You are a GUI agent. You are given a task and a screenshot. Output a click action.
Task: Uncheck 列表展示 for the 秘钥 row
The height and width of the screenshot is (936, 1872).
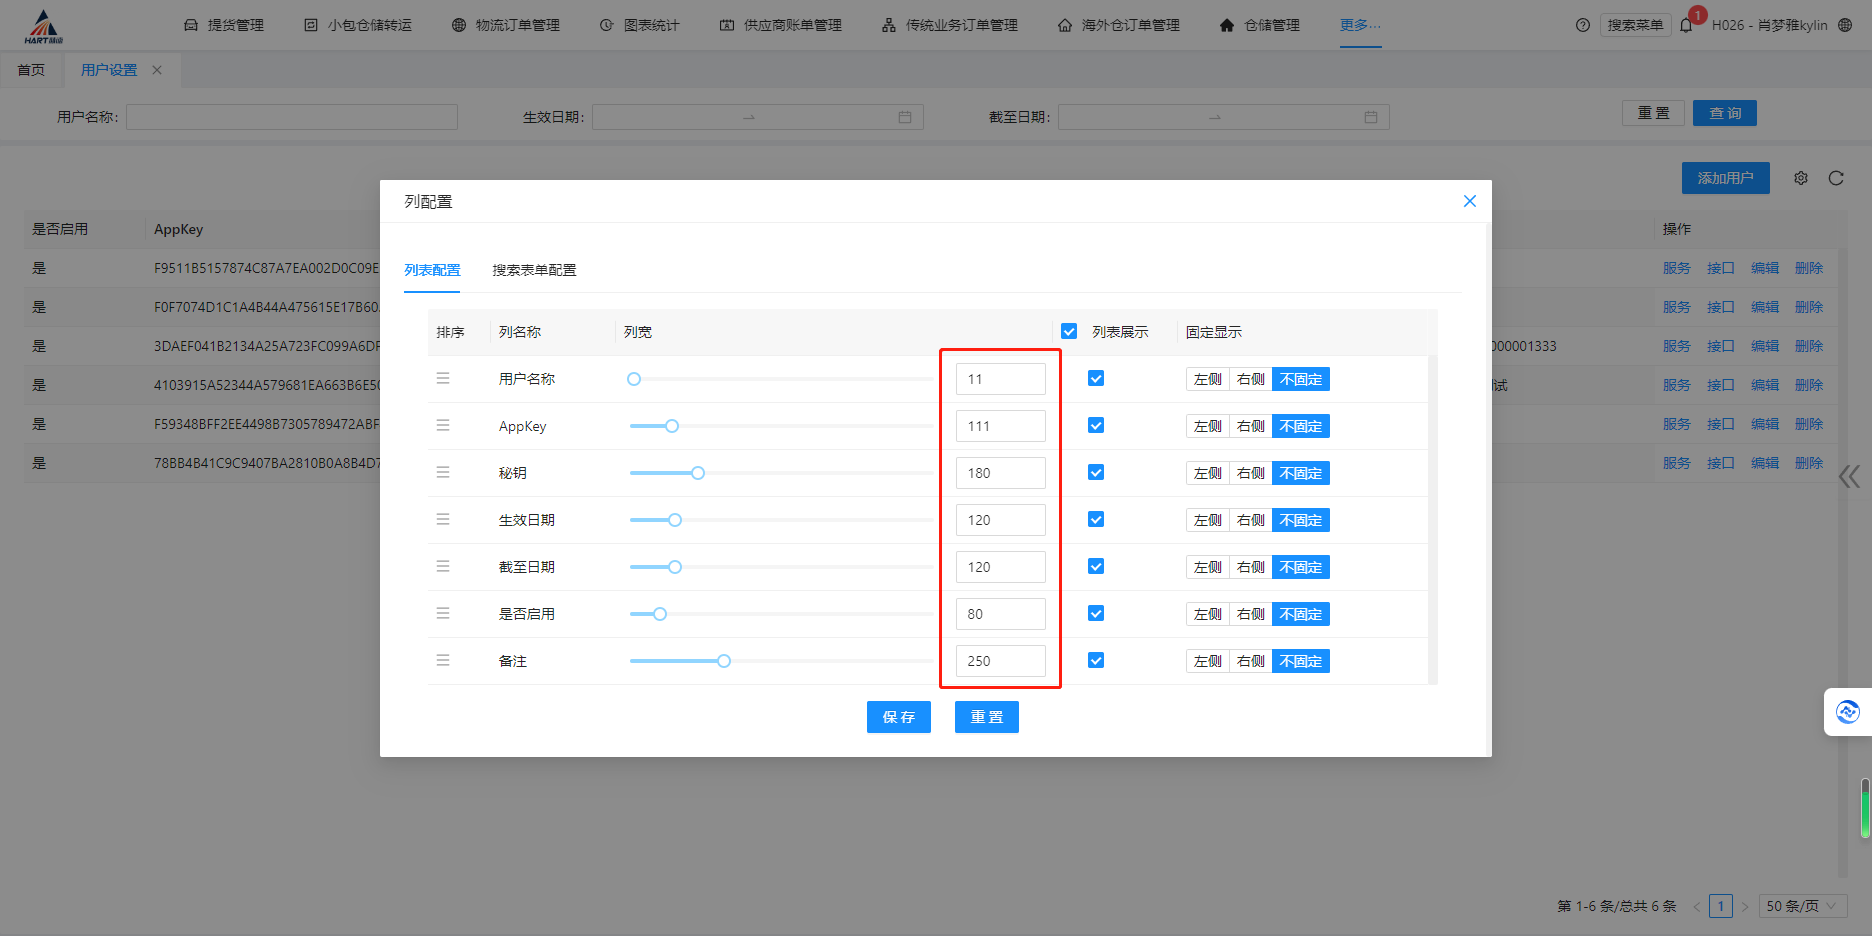[x=1096, y=472]
